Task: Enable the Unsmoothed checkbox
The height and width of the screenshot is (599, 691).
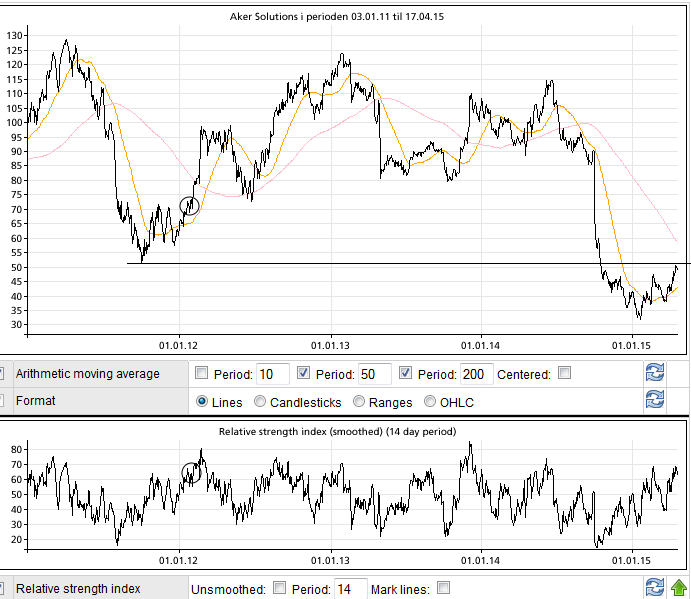Action: [279, 588]
